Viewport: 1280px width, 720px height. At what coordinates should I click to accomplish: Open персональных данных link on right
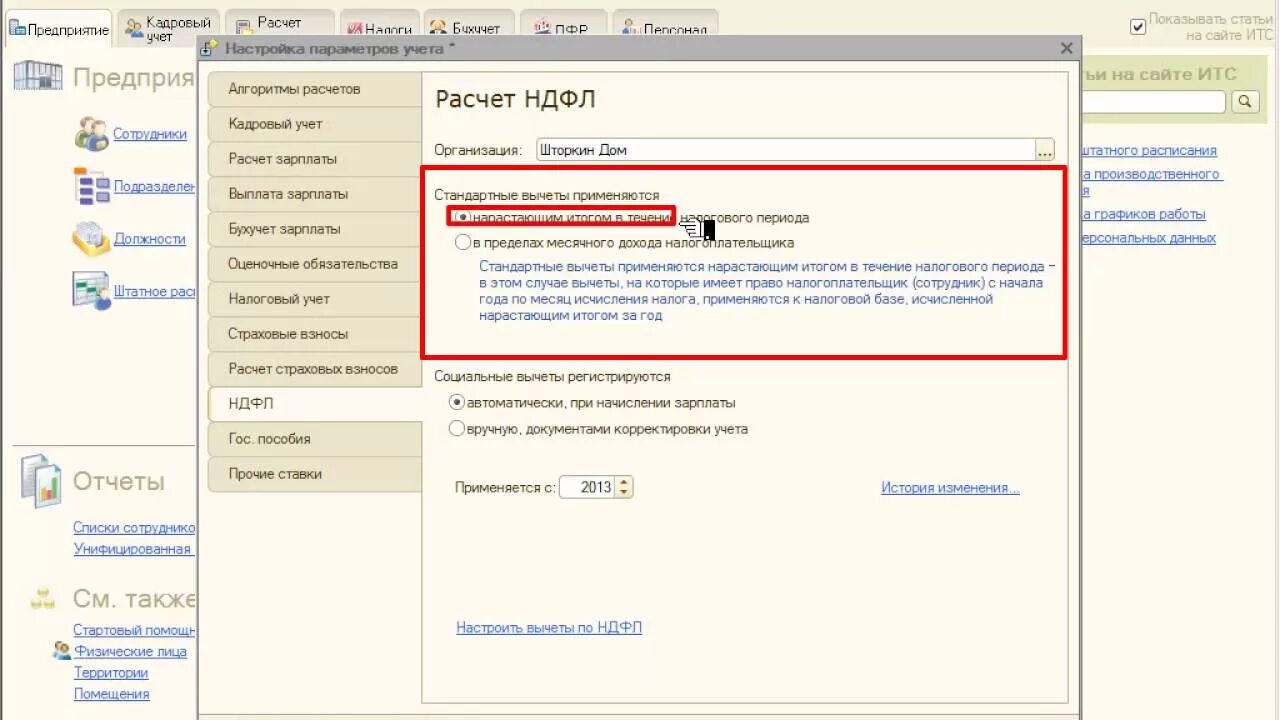point(1148,238)
